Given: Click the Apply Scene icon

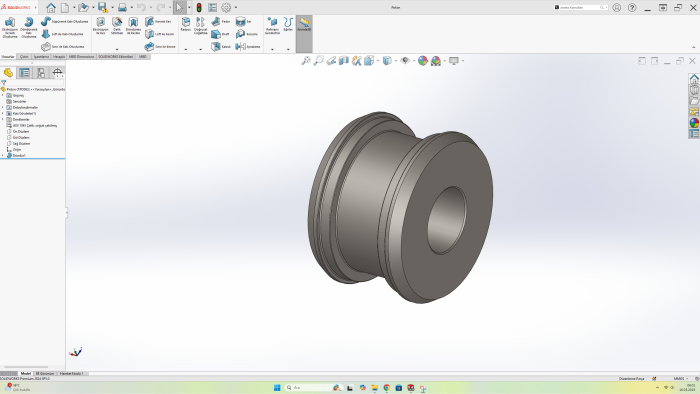Looking at the screenshot, I should (x=436, y=61).
